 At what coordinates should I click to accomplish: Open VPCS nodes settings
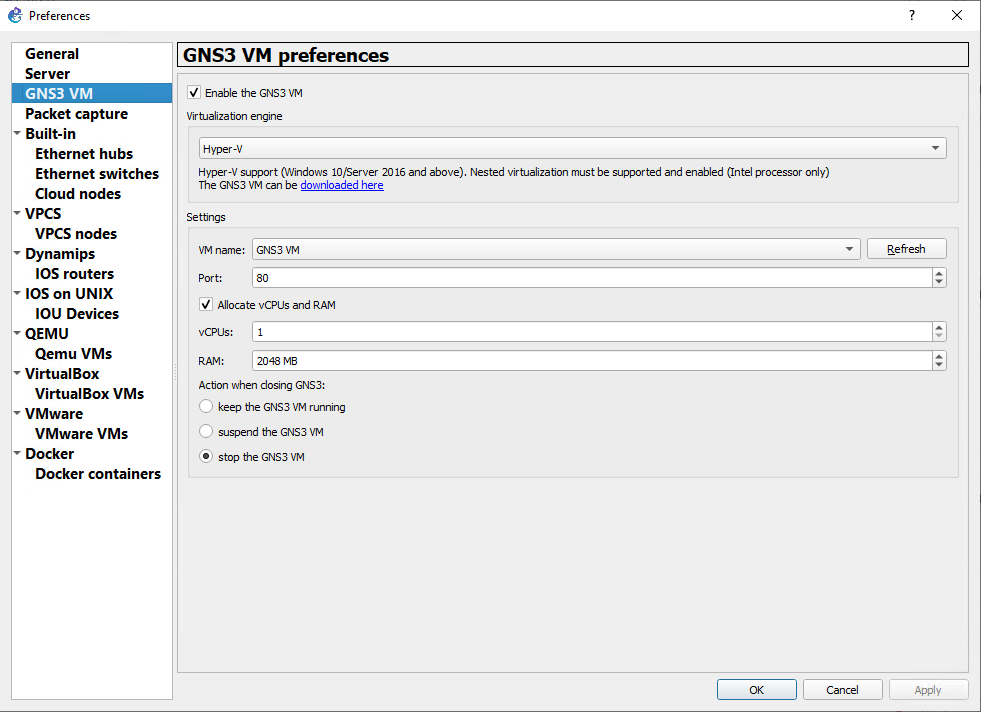[76, 234]
